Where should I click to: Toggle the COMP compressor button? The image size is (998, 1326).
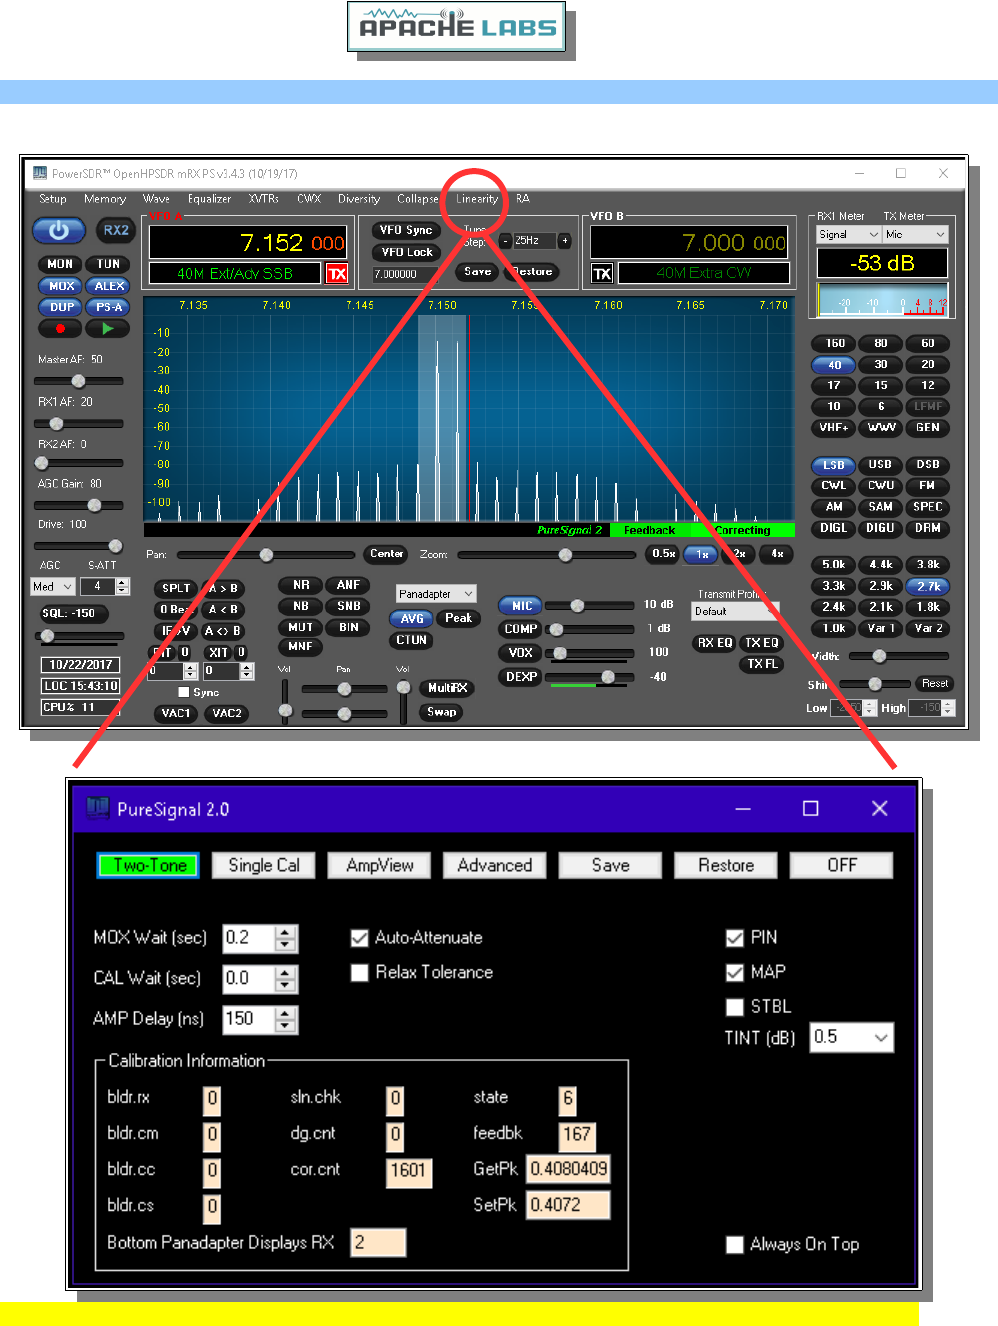tap(521, 629)
